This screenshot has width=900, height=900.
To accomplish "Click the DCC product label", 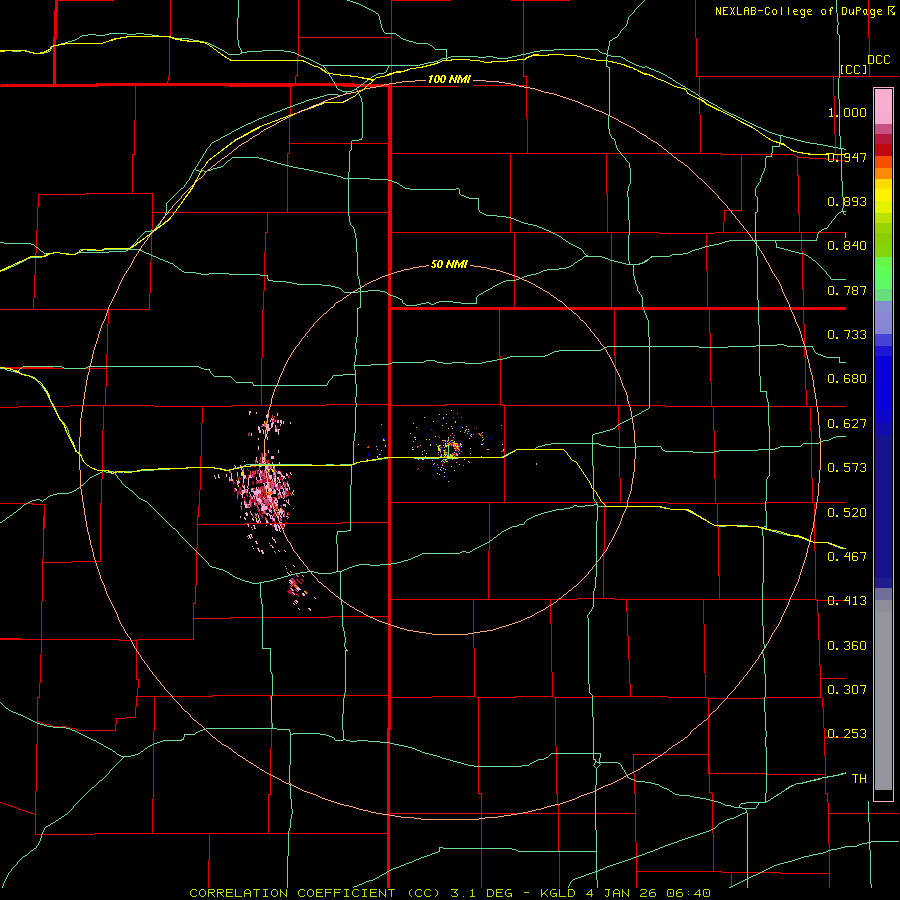I will (x=879, y=60).
